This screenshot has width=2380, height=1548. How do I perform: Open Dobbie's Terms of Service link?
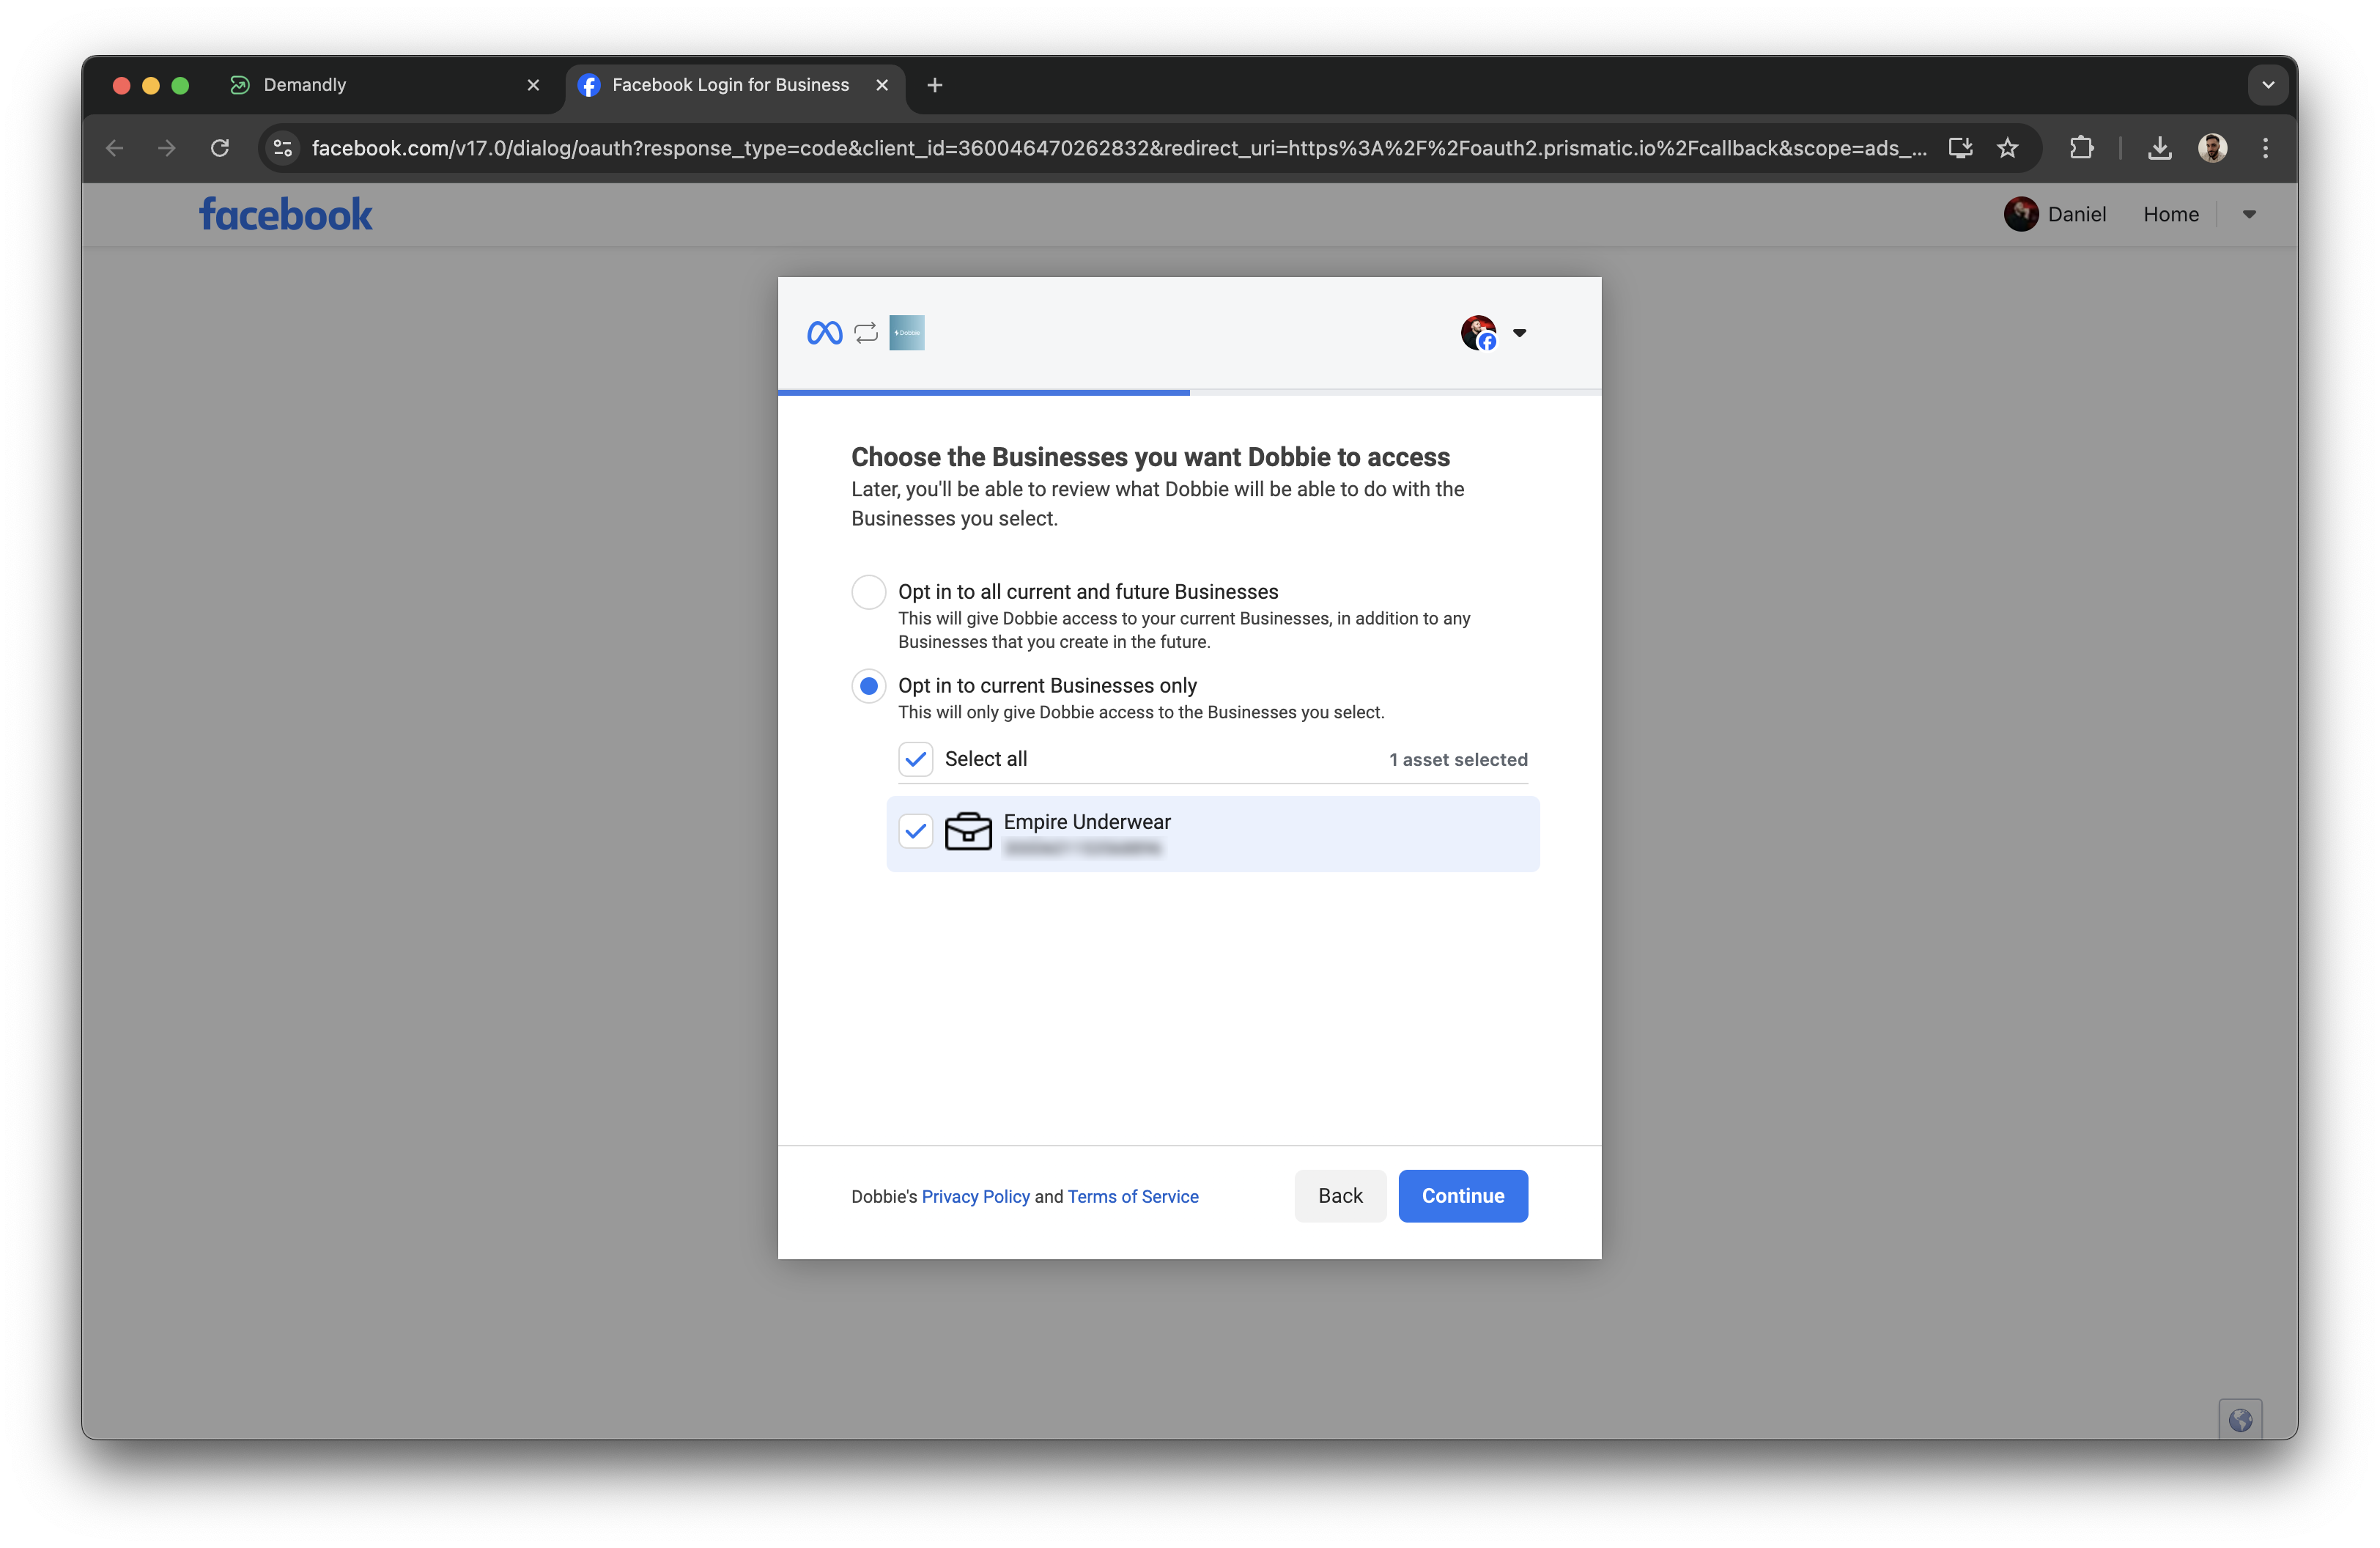(1132, 1196)
